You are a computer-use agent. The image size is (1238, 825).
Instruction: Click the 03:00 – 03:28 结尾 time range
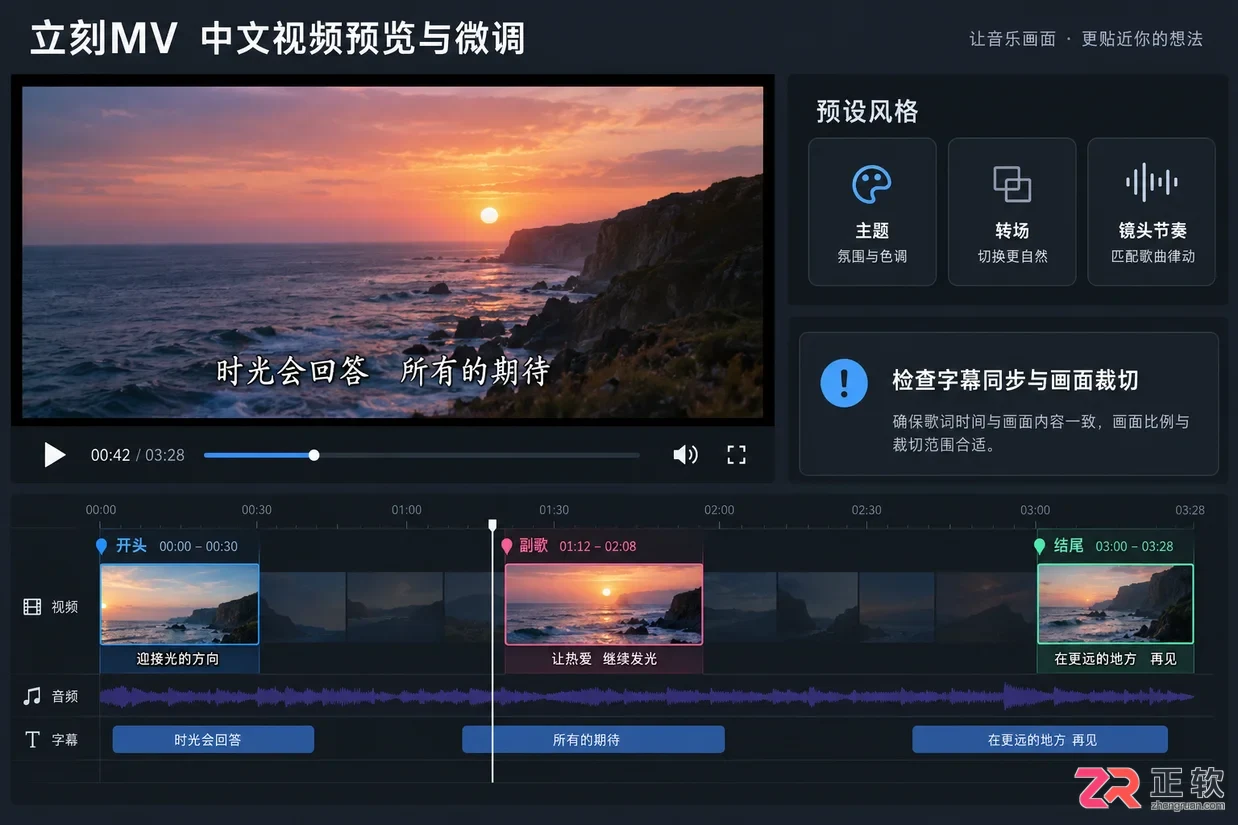click(x=1135, y=546)
